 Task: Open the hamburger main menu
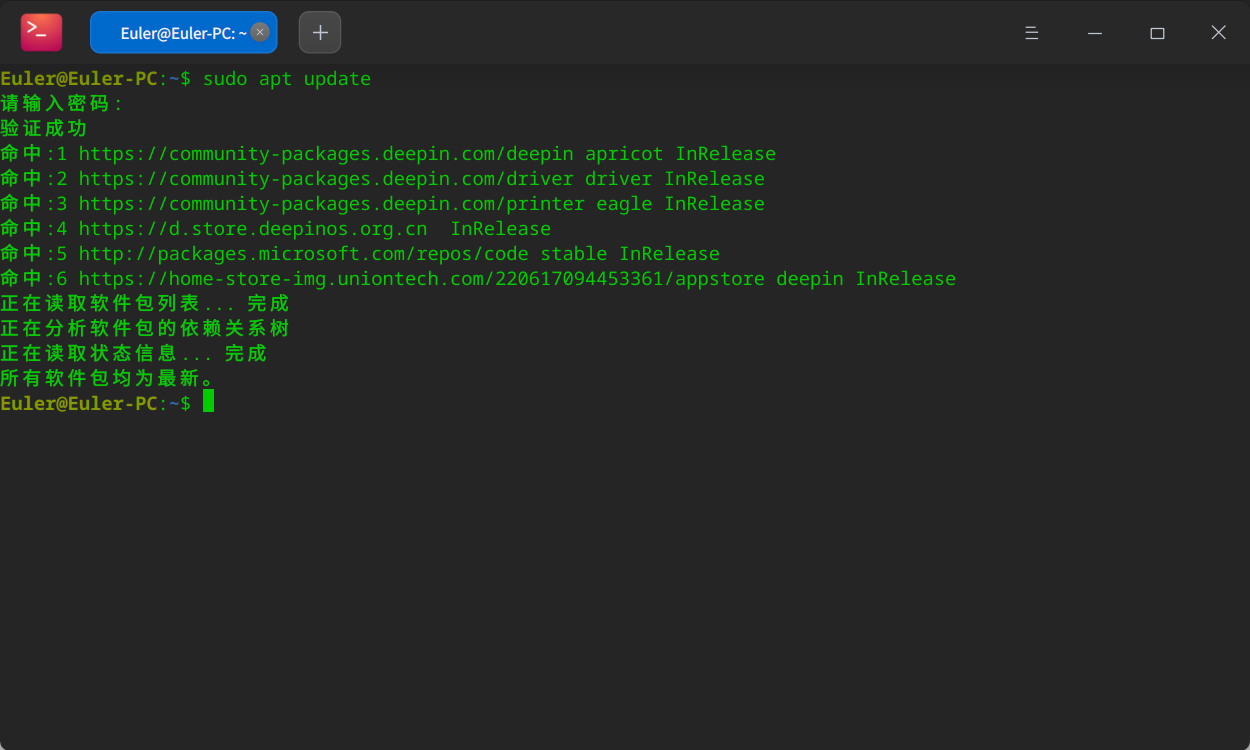click(x=1031, y=33)
